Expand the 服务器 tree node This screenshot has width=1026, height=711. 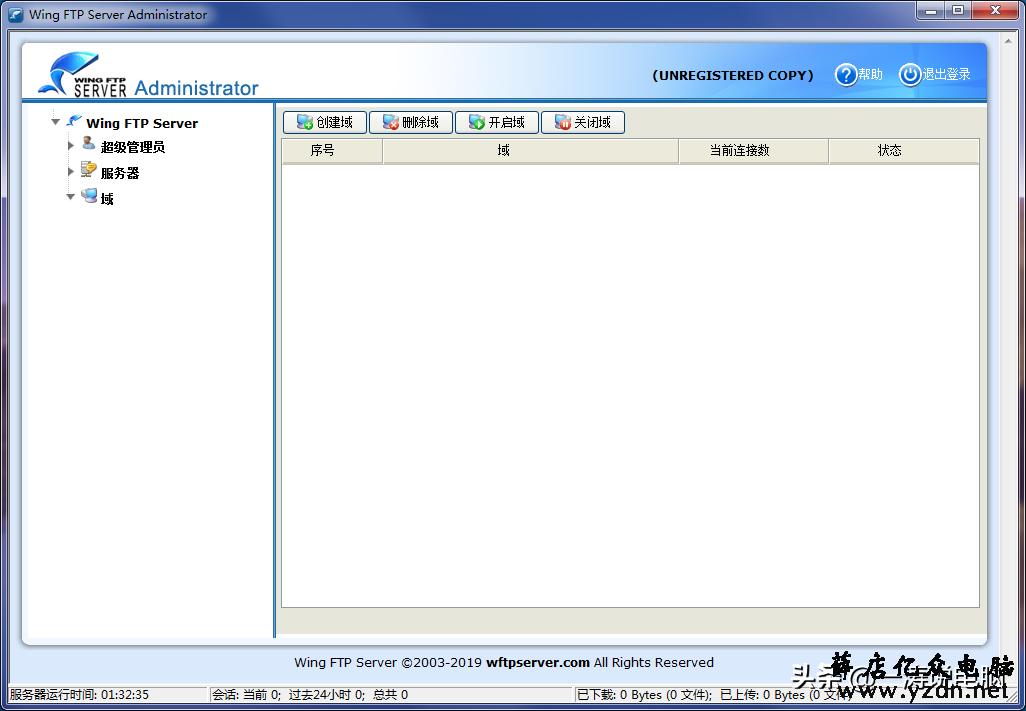71,171
